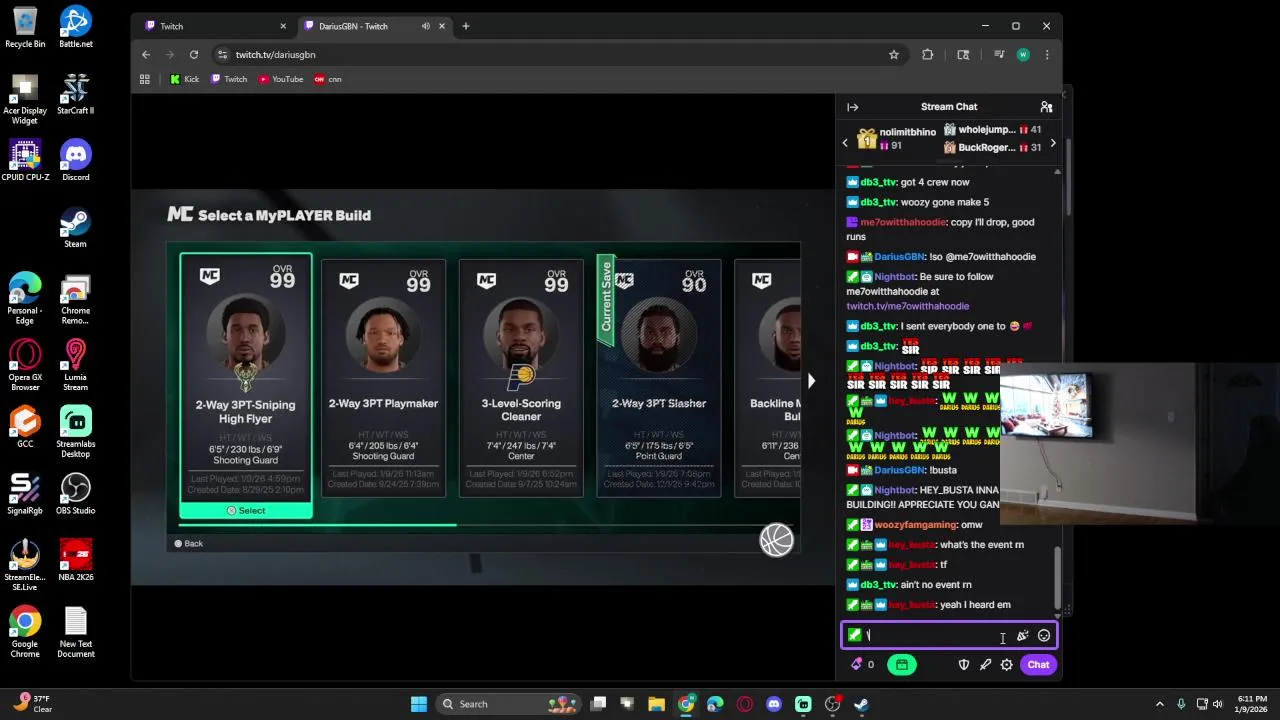Choose the 2-Way 3PT Playmaker build card
The image size is (1280, 720).
[x=384, y=377]
